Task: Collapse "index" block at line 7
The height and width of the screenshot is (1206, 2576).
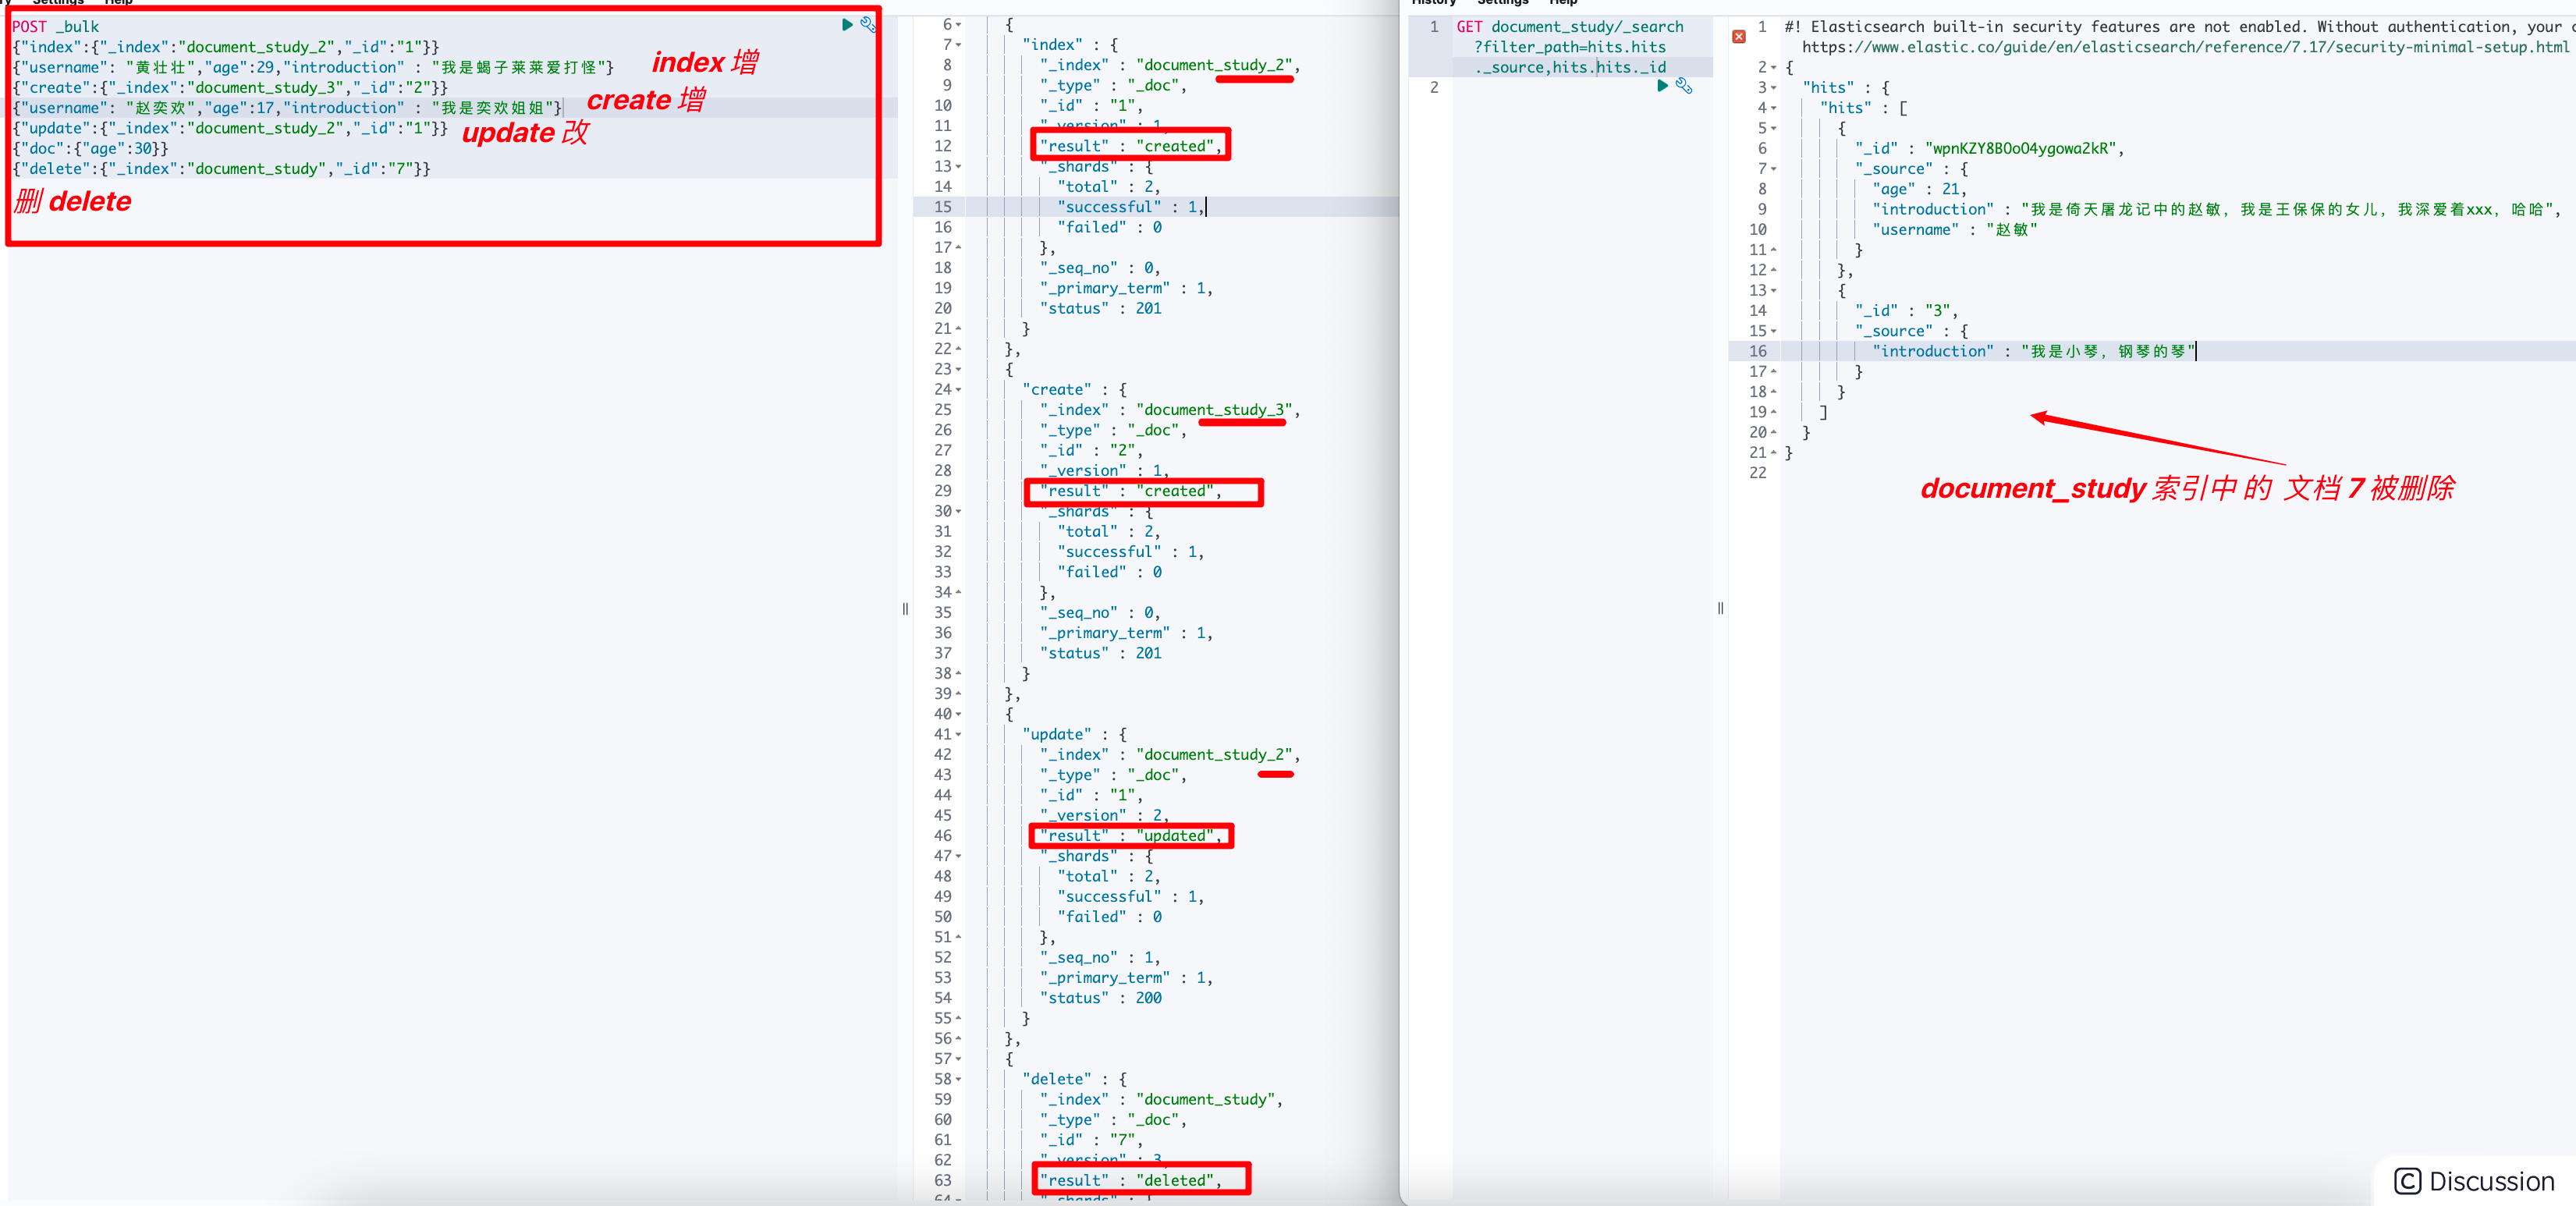Action: click(959, 45)
